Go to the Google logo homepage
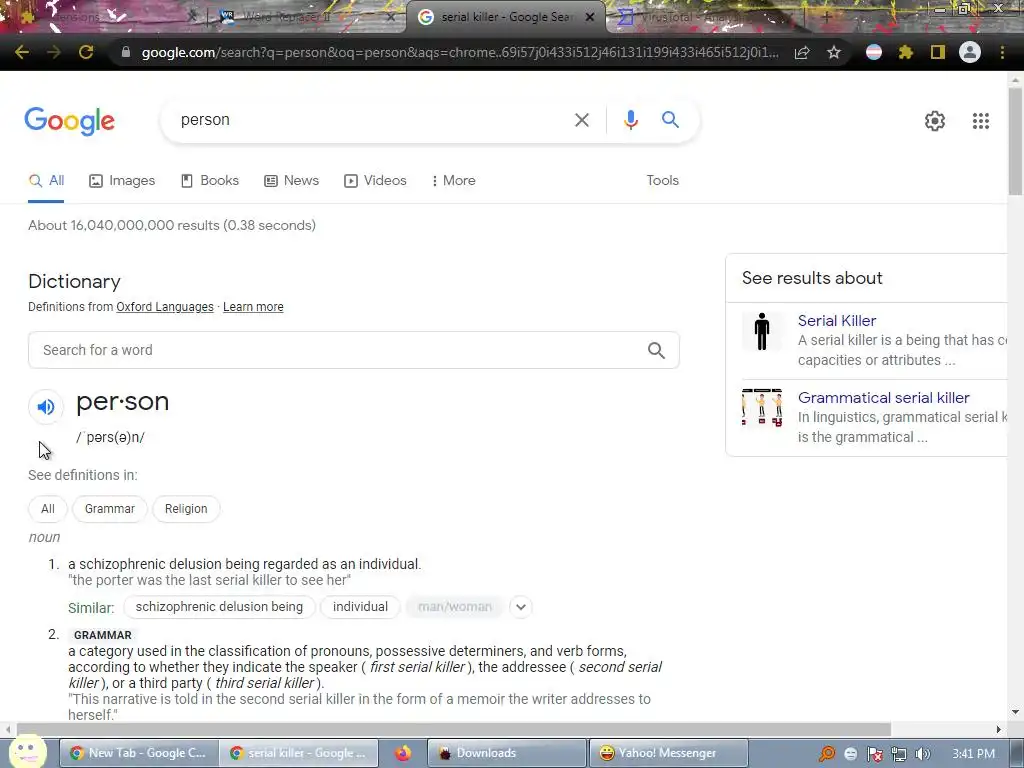Viewport: 1024px width, 768px height. tap(69, 121)
